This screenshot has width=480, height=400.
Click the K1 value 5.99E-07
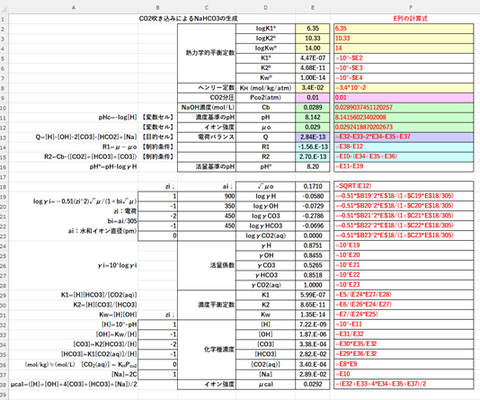pyautogui.click(x=312, y=295)
